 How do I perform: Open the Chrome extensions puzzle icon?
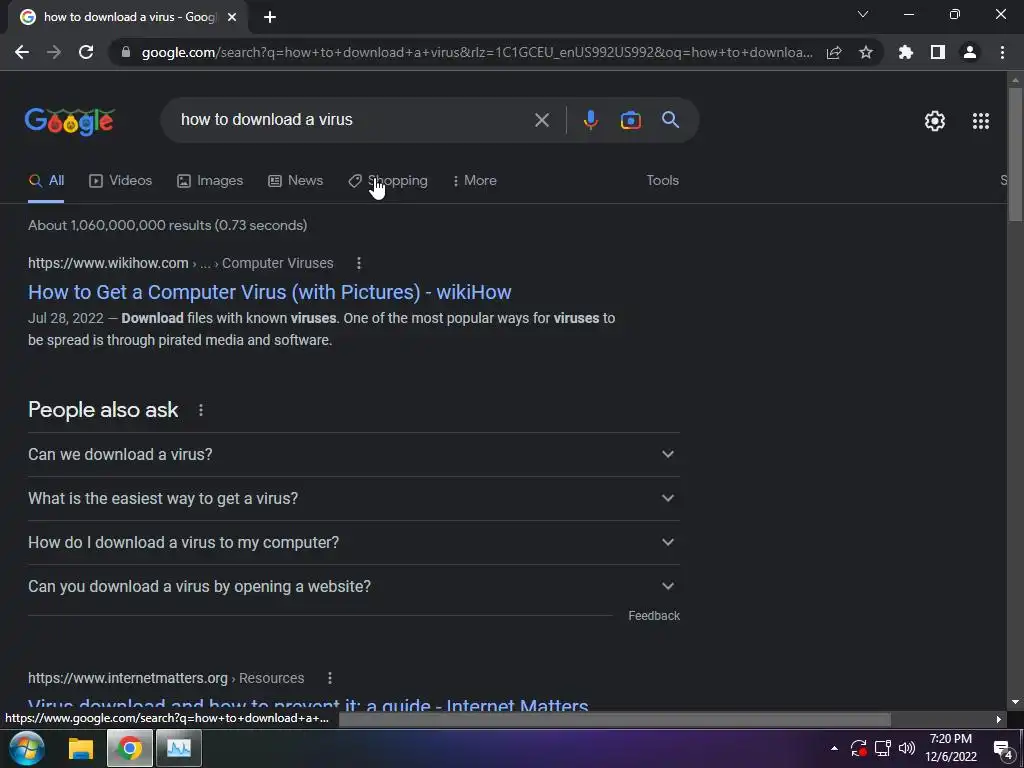(x=905, y=52)
